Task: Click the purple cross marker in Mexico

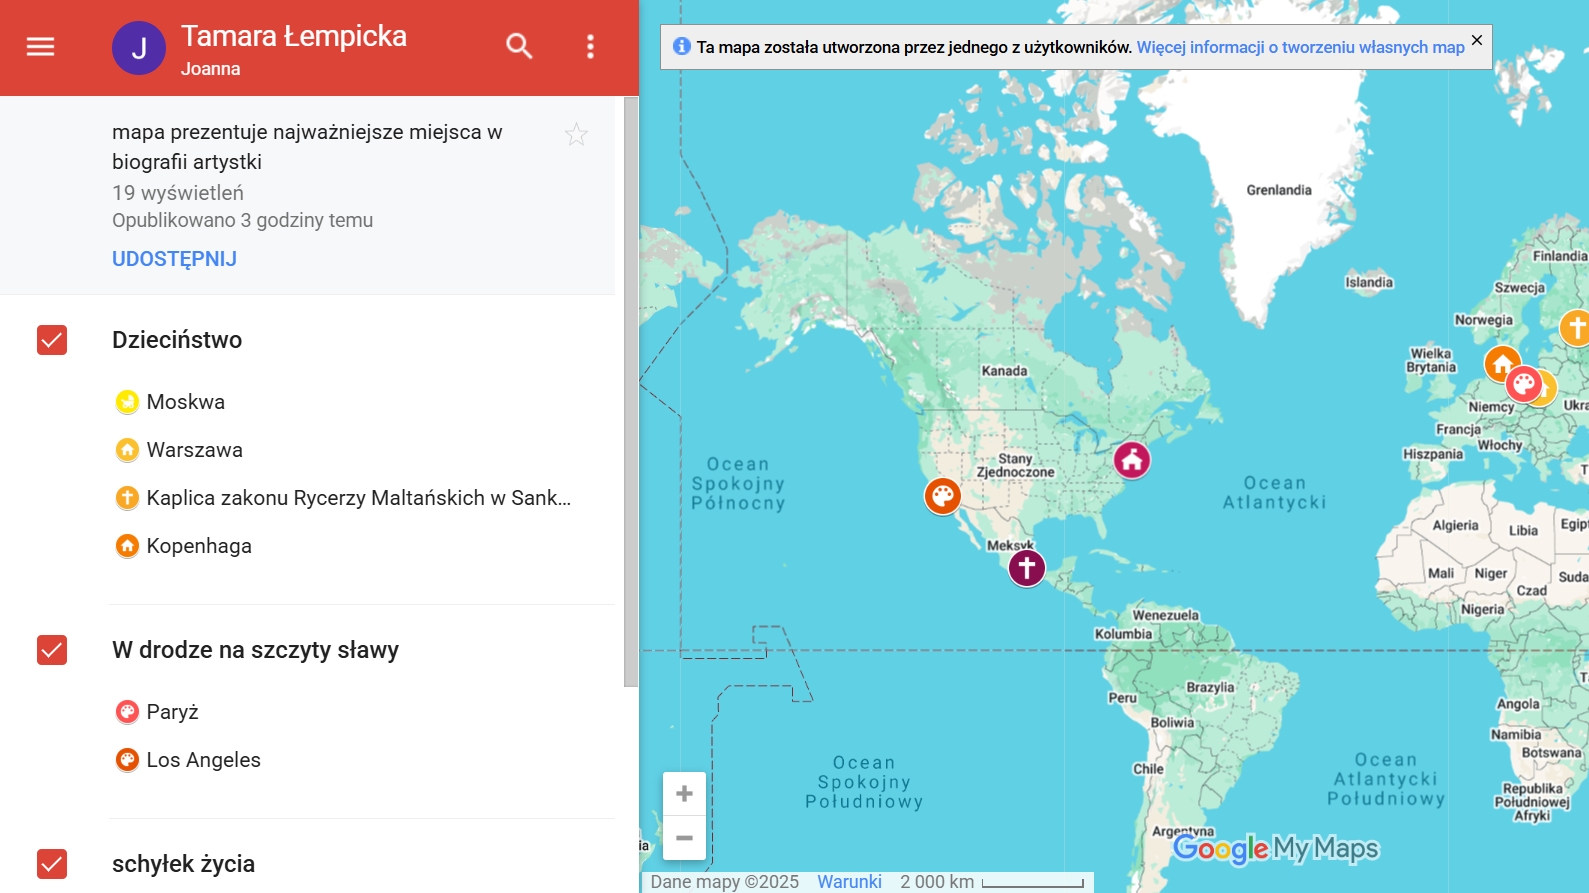Action: pyautogui.click(x=1026, y=568)
